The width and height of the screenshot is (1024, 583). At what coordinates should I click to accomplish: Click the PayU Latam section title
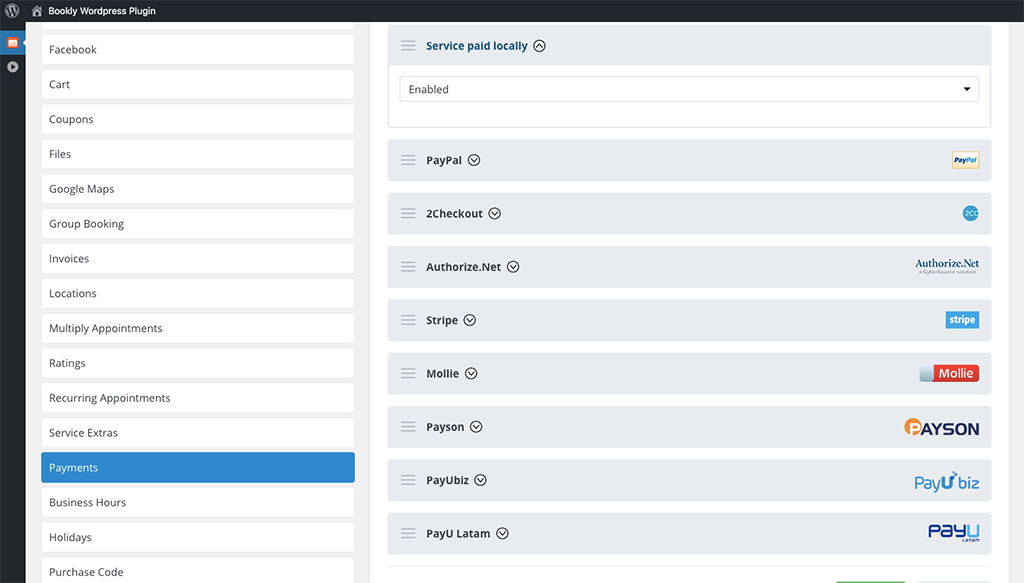[x=458, y=533]
